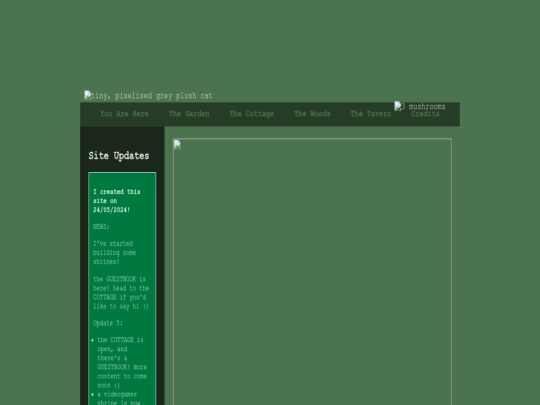The image size is (540, 405).
Task: Click 'the COTTAGE is open' bullet
Action: point(122,363)
